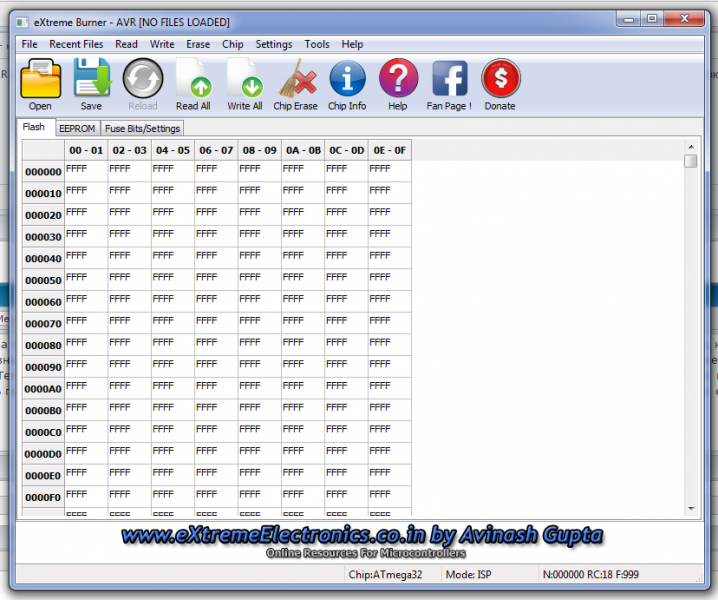Select row header 000090
The height and width of the screenshot is (600, 718).
click(x=44, y=367)
